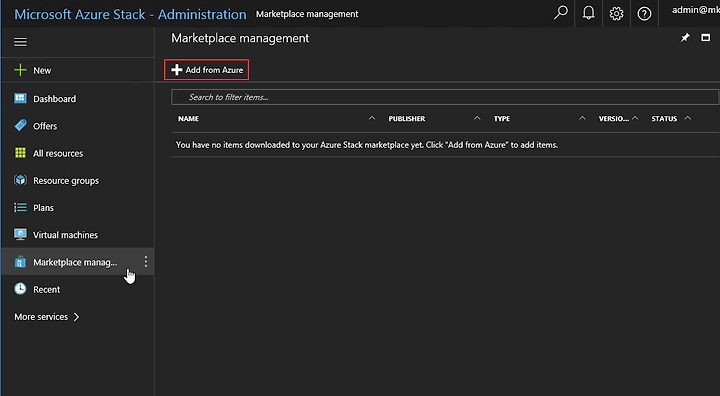
Task: Click the Add from Azure button
Action: point(207,70)
